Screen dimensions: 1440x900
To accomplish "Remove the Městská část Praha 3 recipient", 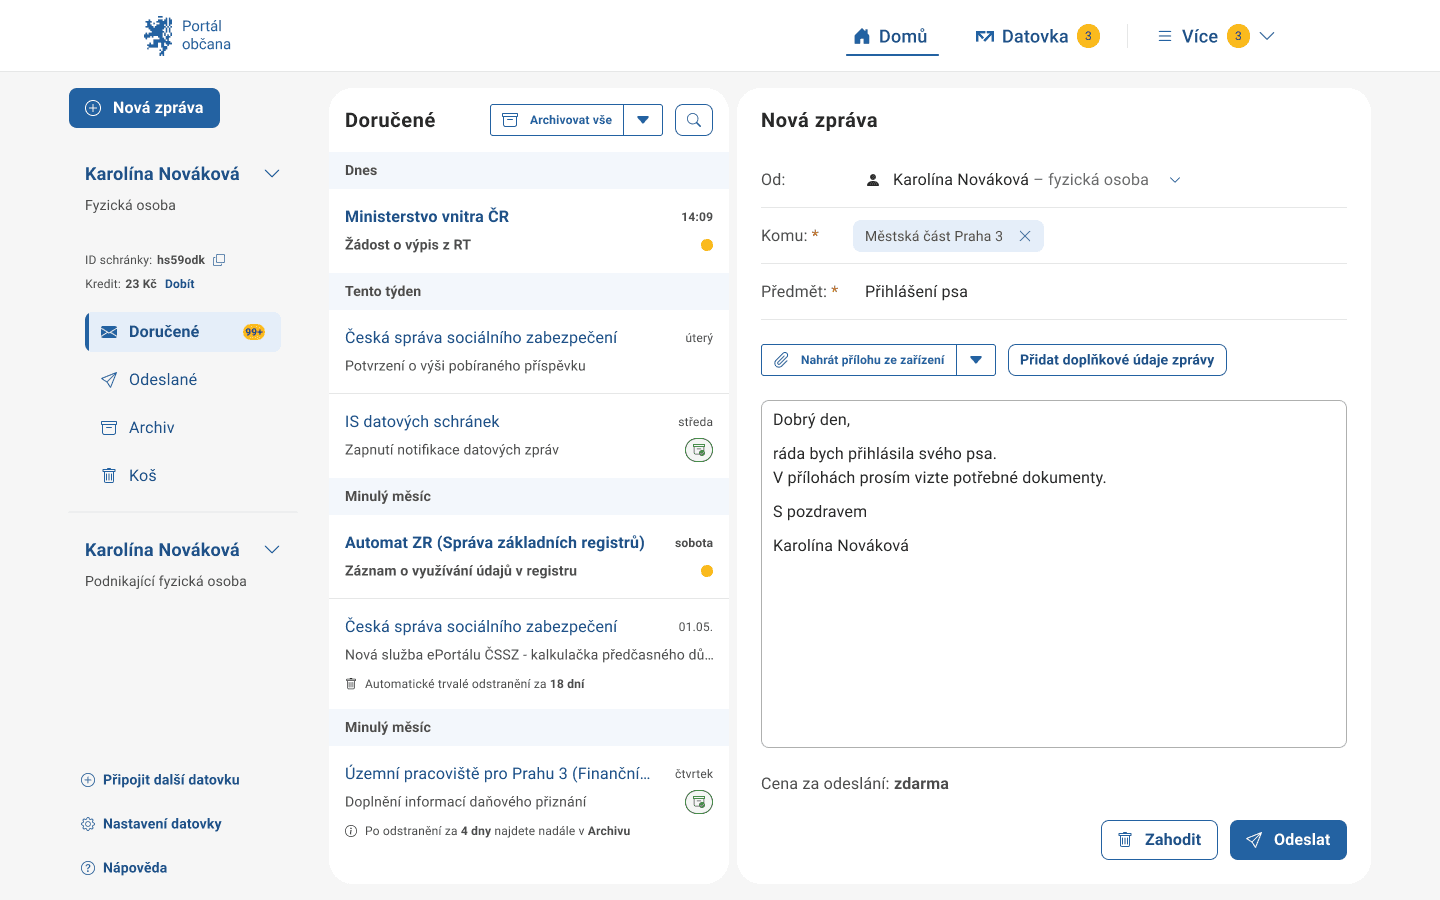I will pyautogui.click(x=1025, y=236).
